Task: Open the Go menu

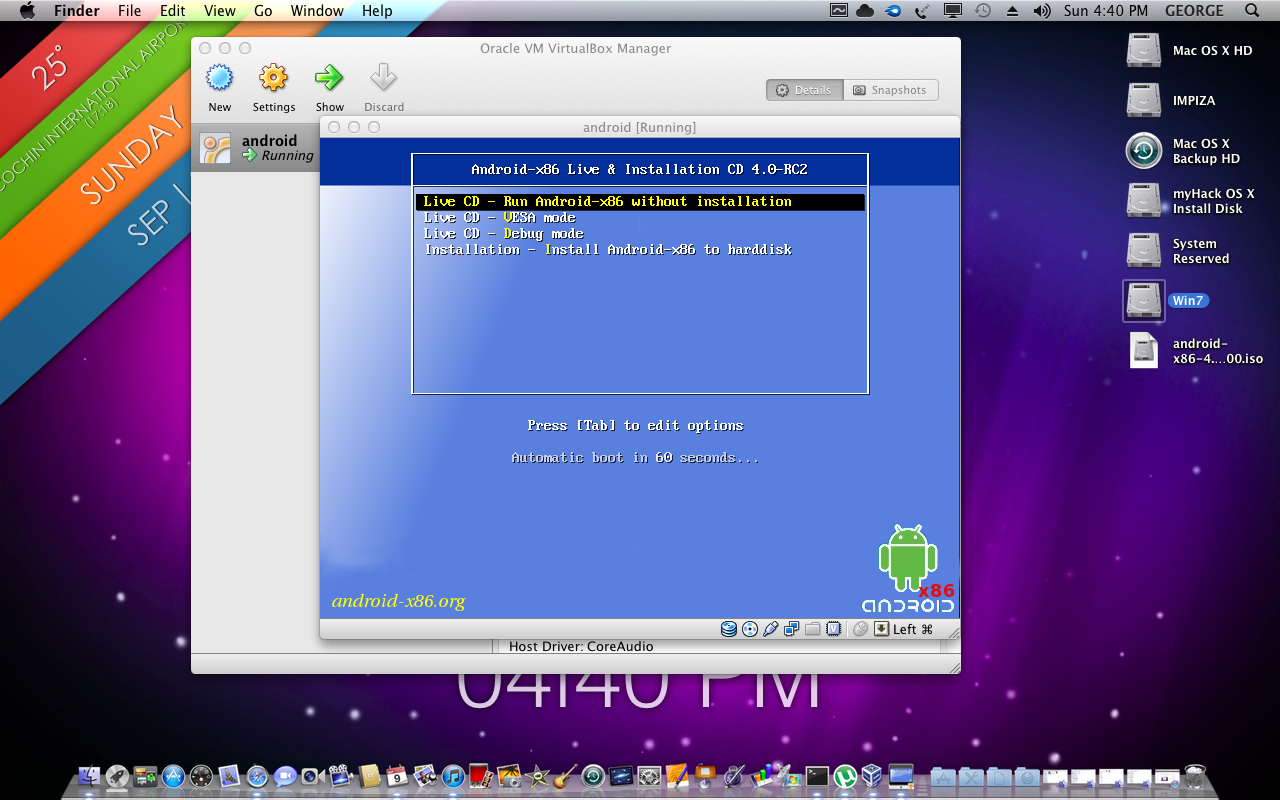Action: 263,11
